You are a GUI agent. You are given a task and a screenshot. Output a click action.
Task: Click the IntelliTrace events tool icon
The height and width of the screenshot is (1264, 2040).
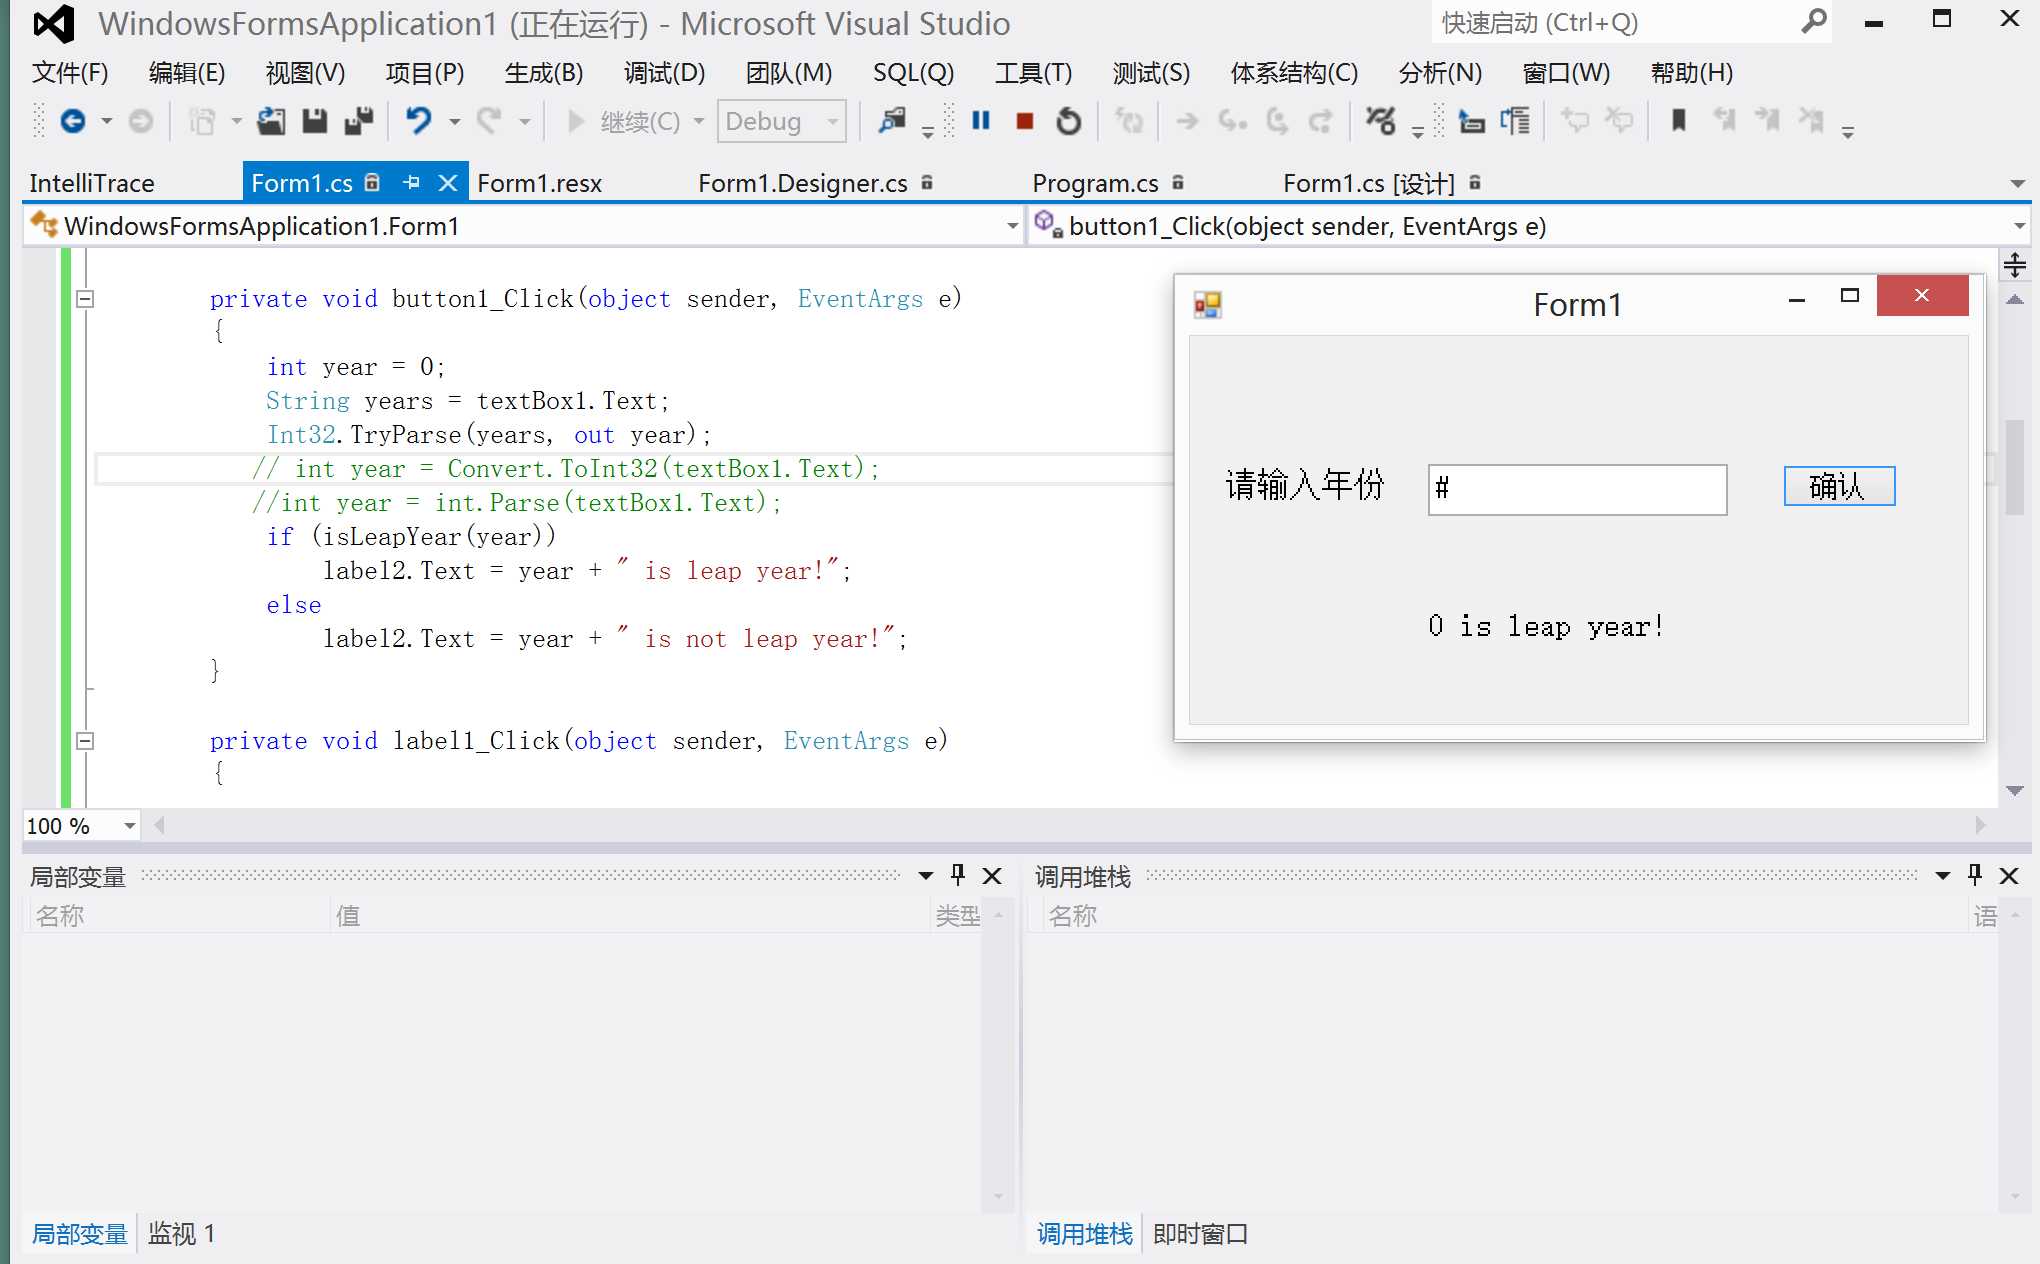click(1381, 121)
